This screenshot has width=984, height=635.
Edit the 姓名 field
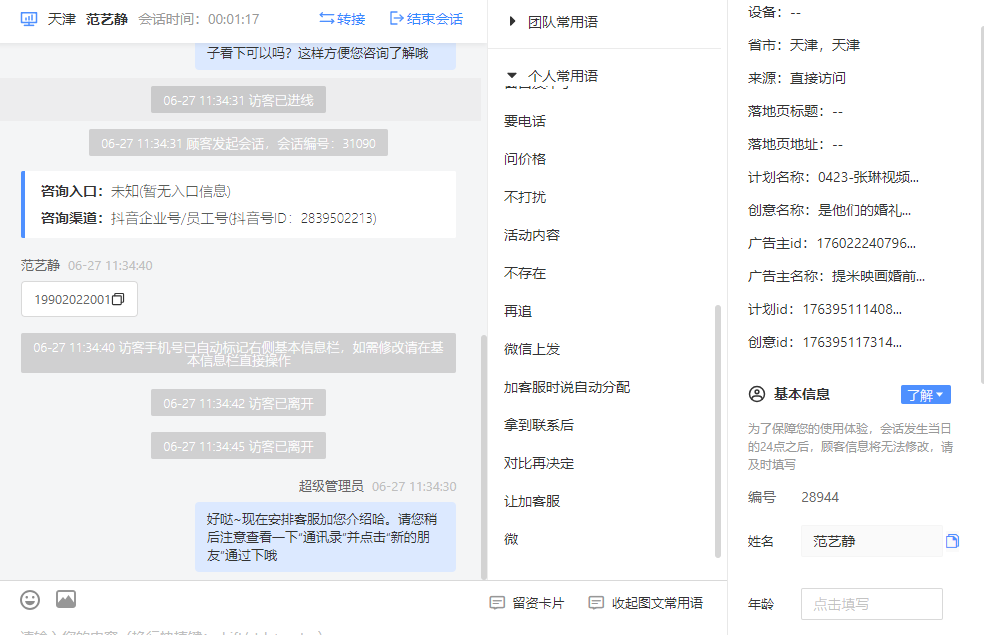(x=872, y=541)
